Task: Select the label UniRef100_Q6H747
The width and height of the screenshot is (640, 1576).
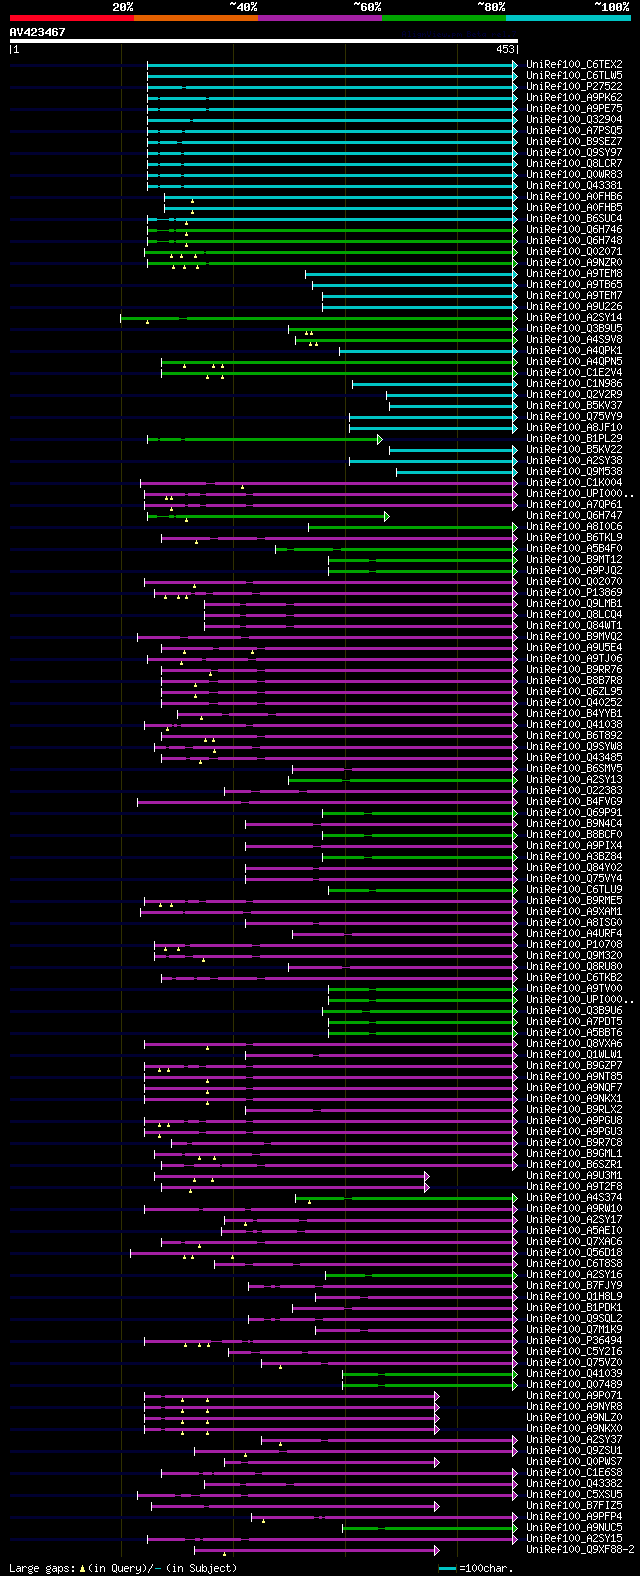Action: click(574, 515)
